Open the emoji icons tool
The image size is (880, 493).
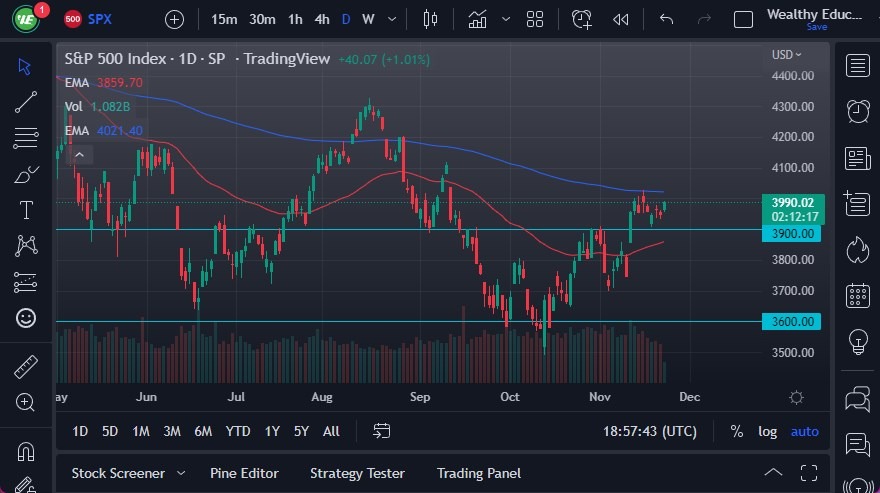(26, 318)
